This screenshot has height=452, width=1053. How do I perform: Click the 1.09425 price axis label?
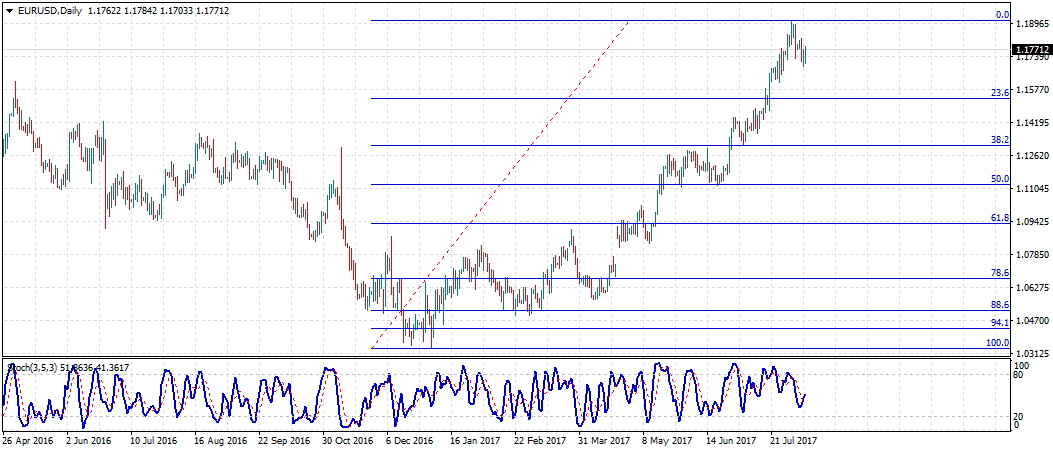point(1031,222)
